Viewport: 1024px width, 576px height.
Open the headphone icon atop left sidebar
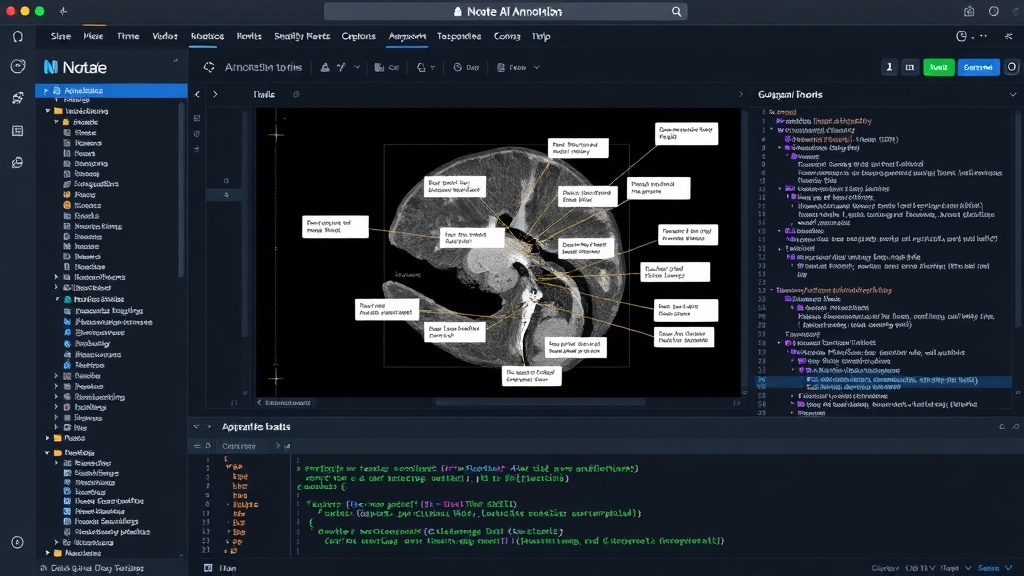18,37
